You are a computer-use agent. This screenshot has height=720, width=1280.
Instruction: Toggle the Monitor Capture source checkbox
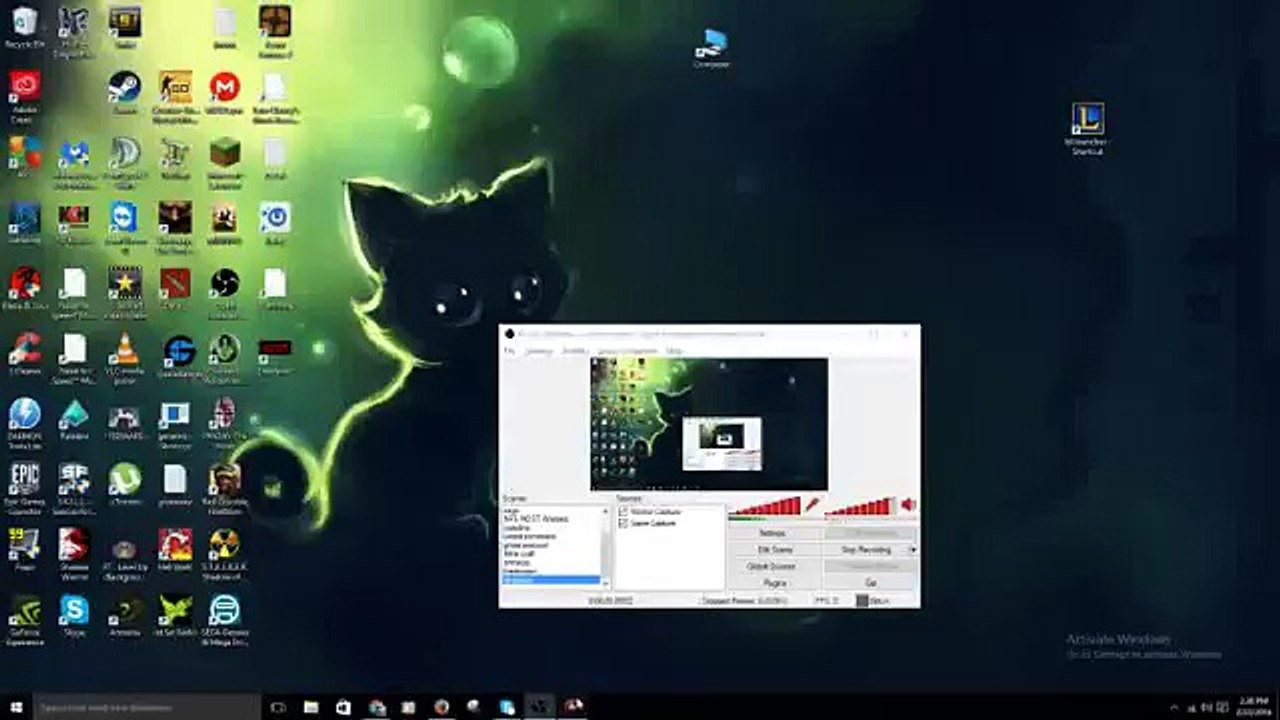tap(623, 511)
